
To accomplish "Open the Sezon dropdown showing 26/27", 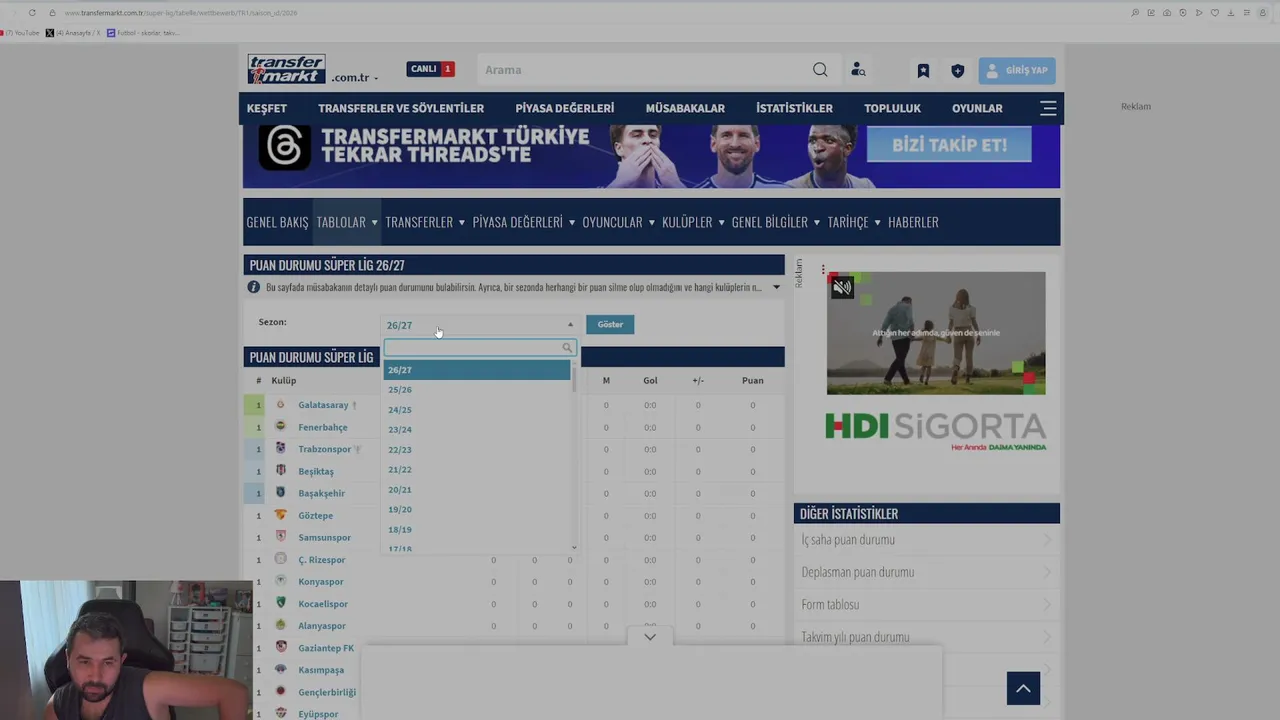I will point(479,325).
